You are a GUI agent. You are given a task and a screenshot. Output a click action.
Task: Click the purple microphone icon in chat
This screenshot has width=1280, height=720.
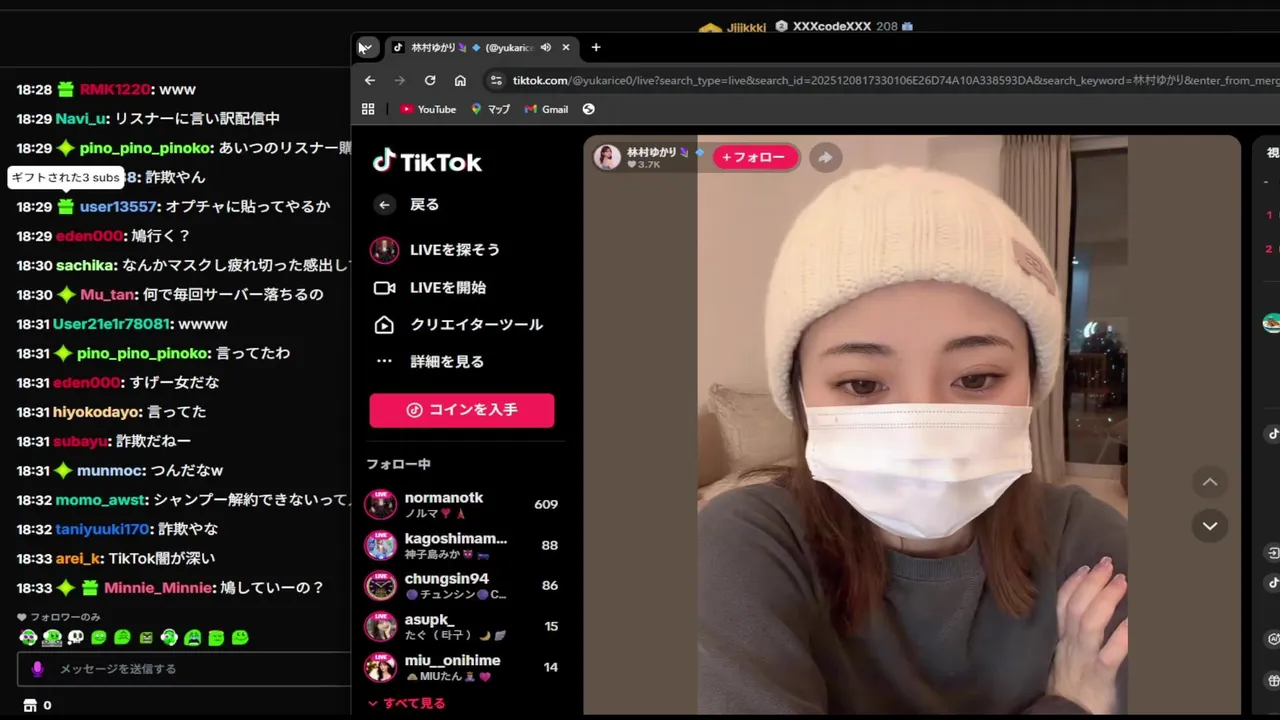pos(38,669)
